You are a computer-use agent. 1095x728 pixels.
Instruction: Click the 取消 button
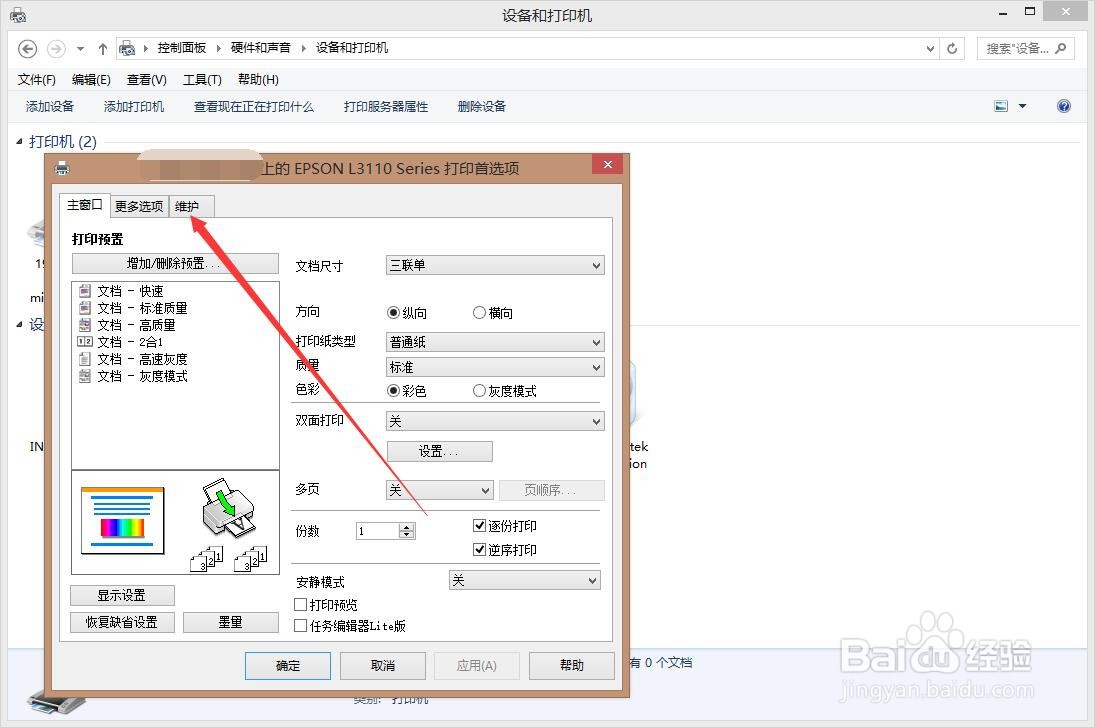point(383,666)
